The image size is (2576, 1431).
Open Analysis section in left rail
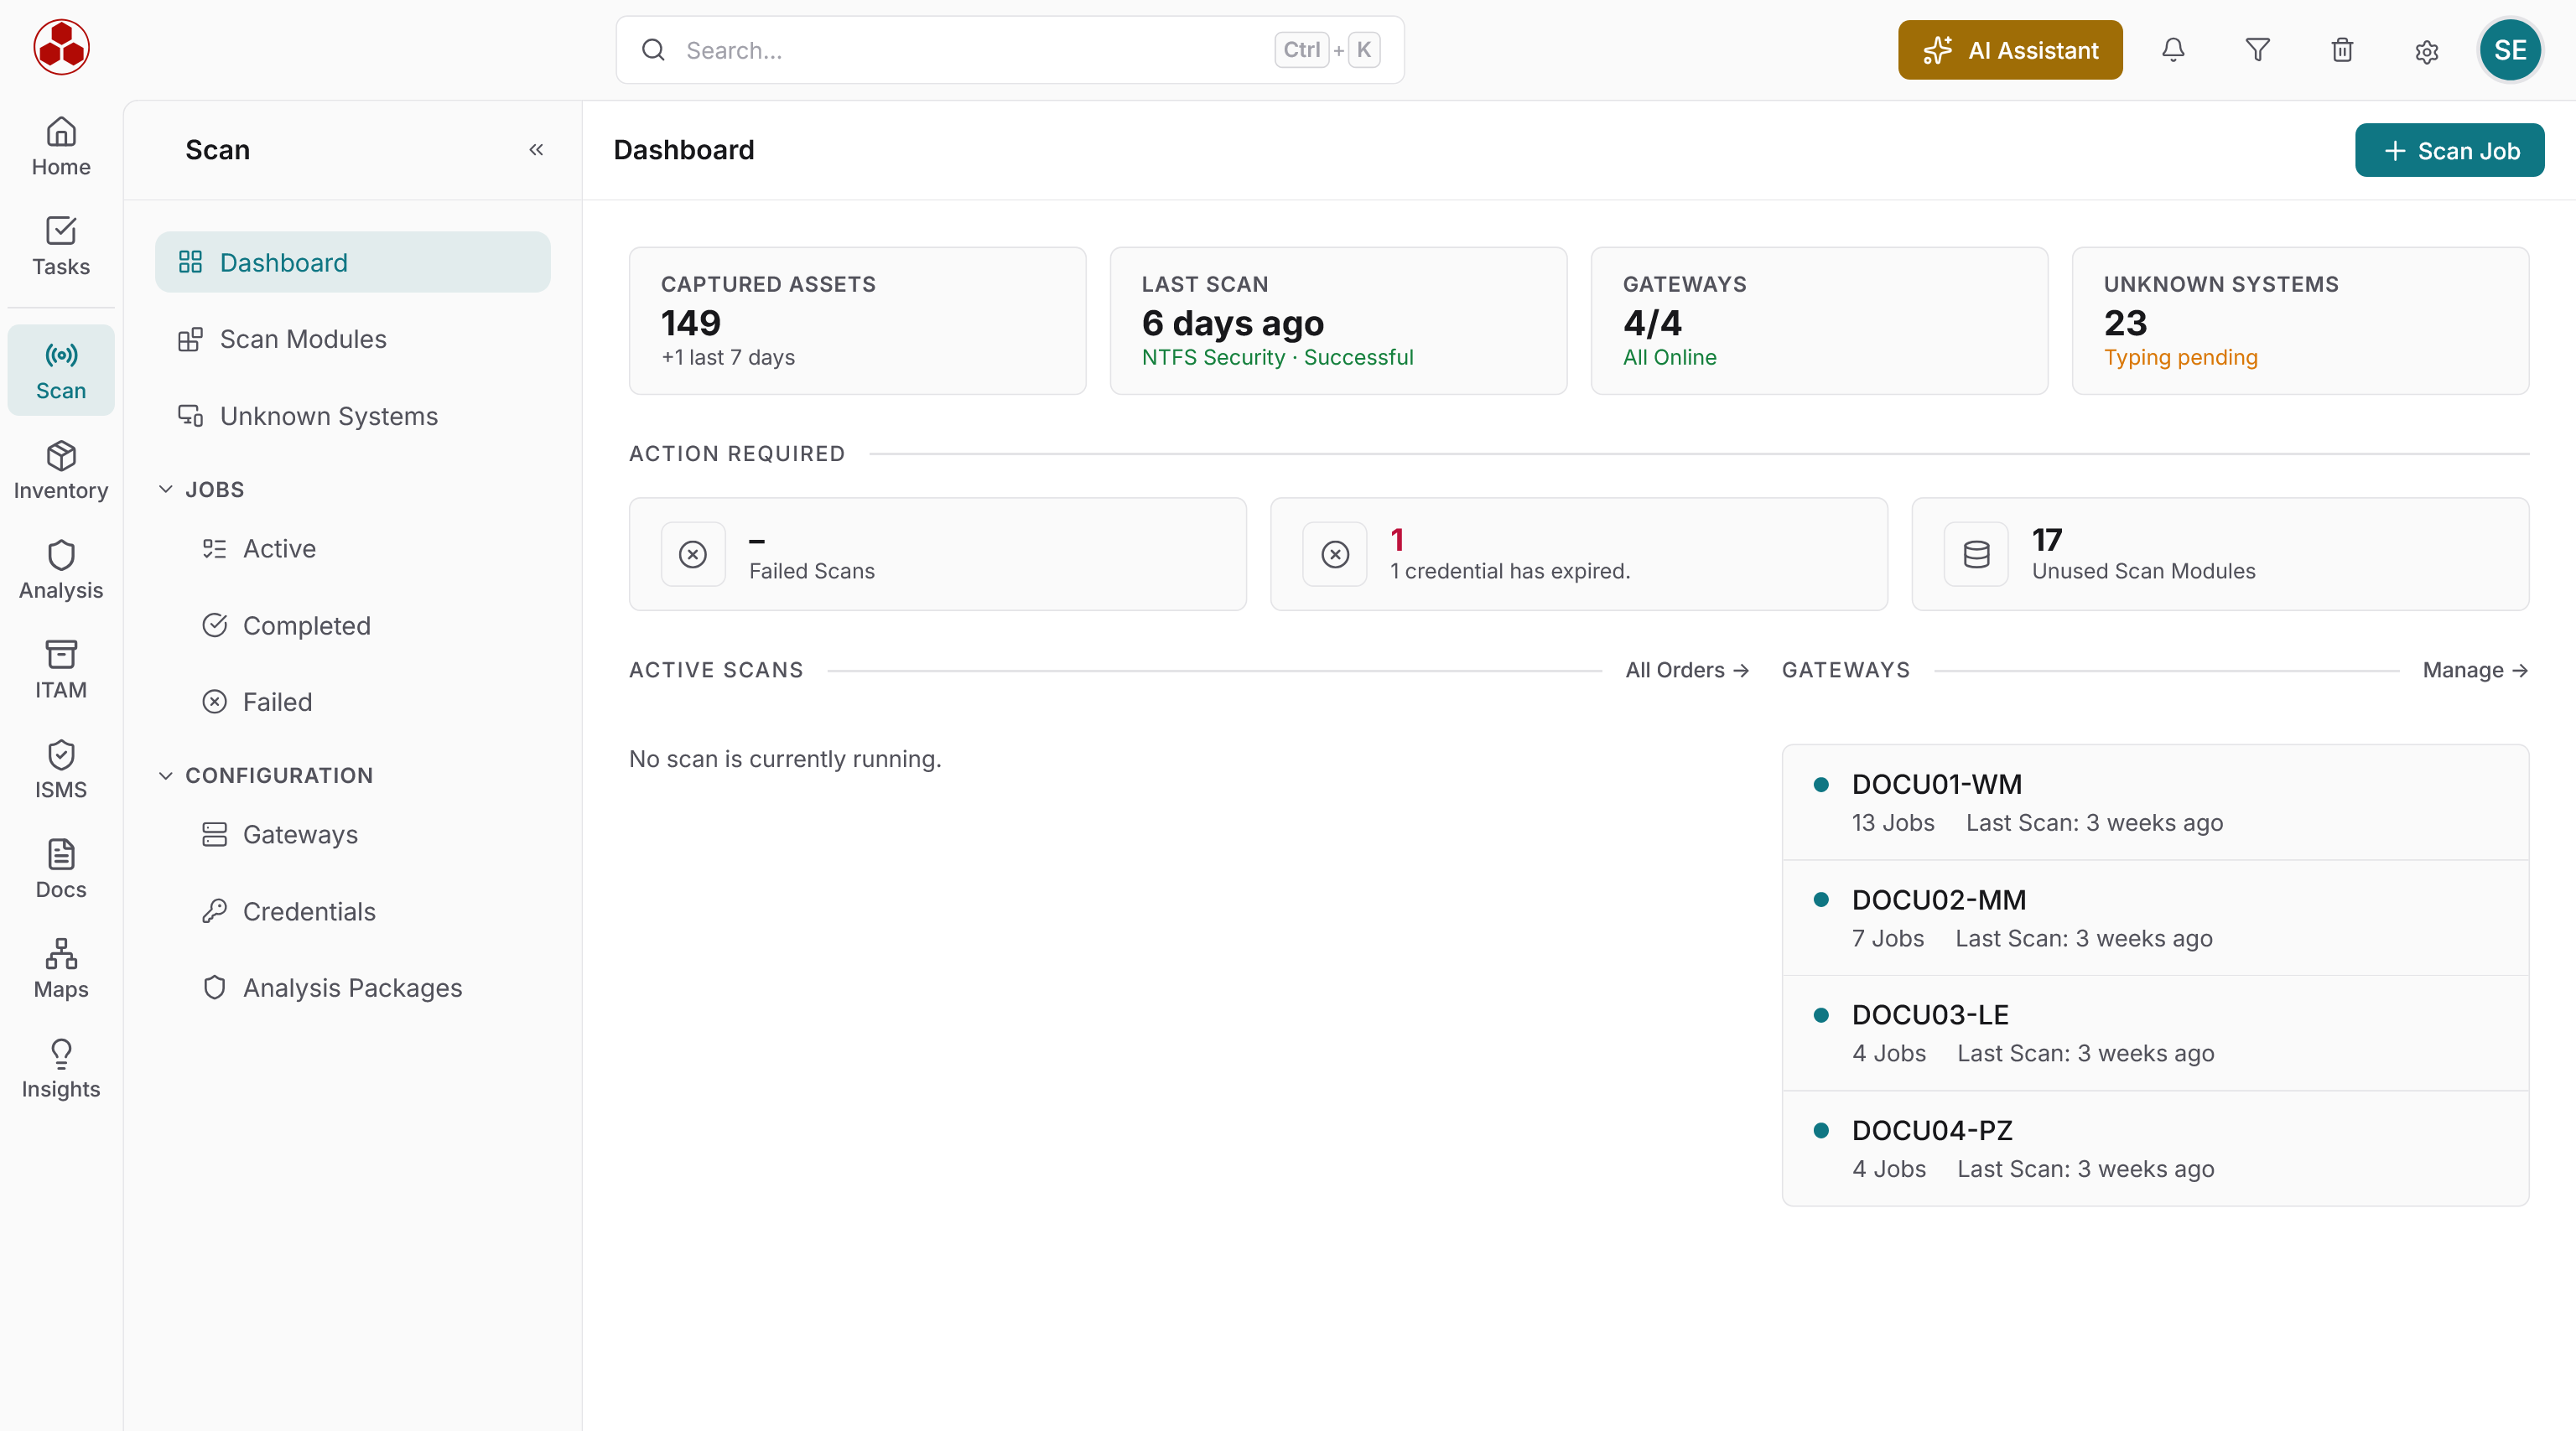point(61,570)
